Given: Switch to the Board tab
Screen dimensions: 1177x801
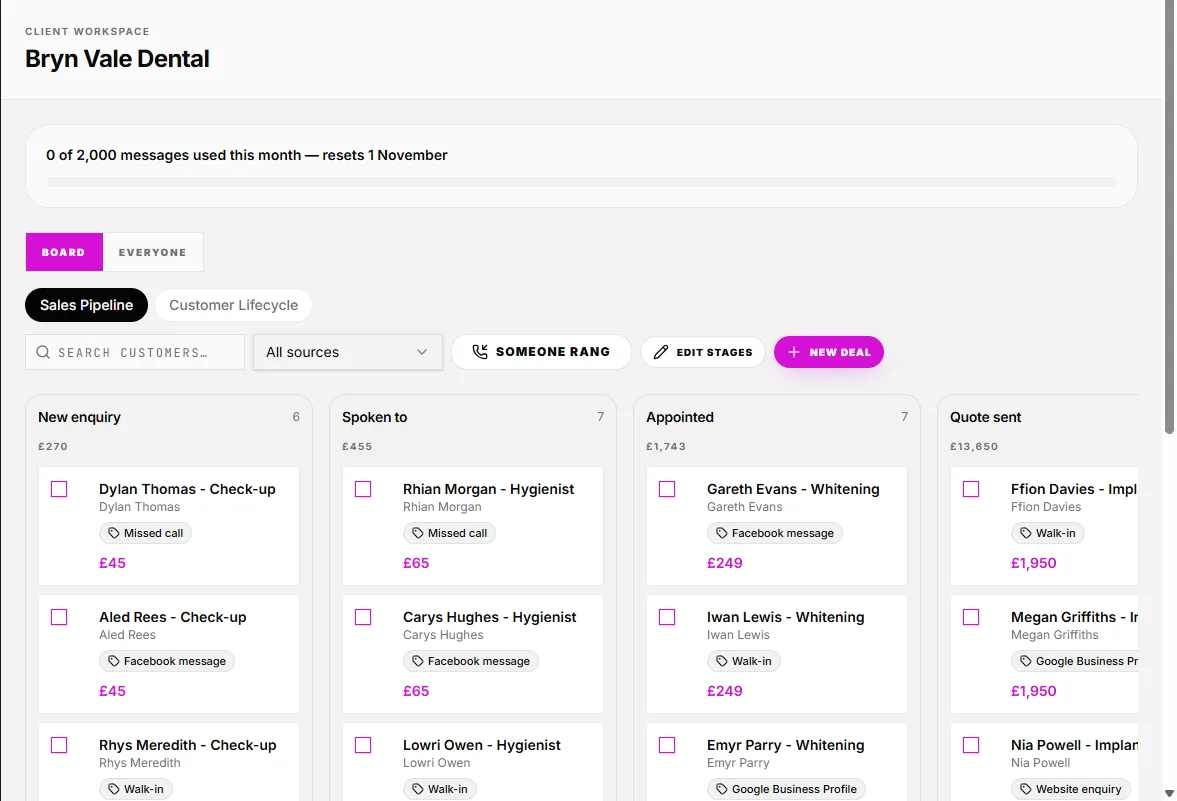Looking at the screenshot, I should point(64,252).
